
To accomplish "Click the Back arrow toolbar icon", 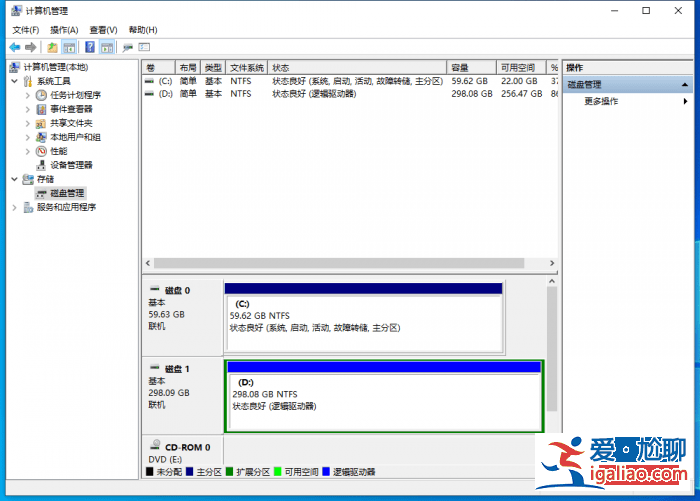I will tap(15, 47).
